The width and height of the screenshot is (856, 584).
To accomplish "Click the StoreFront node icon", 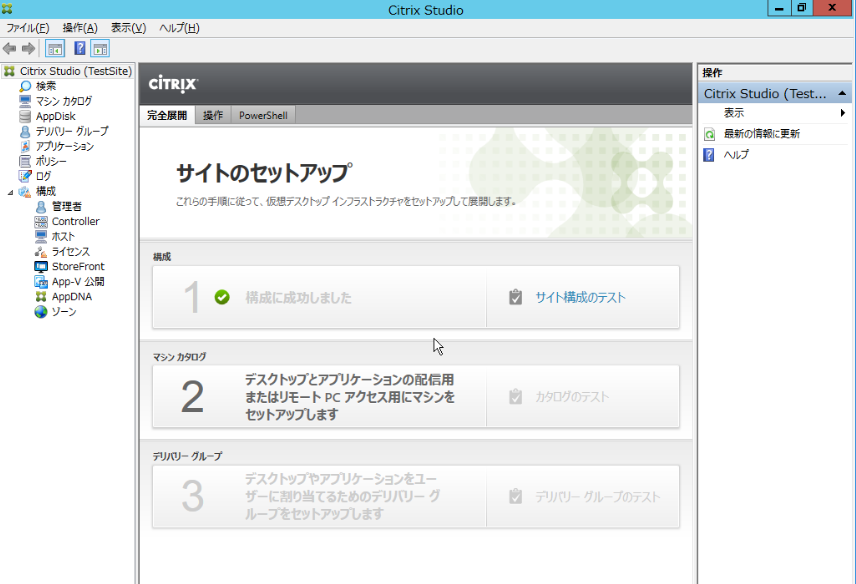I will pyautogui.click(x=41, y=266).
